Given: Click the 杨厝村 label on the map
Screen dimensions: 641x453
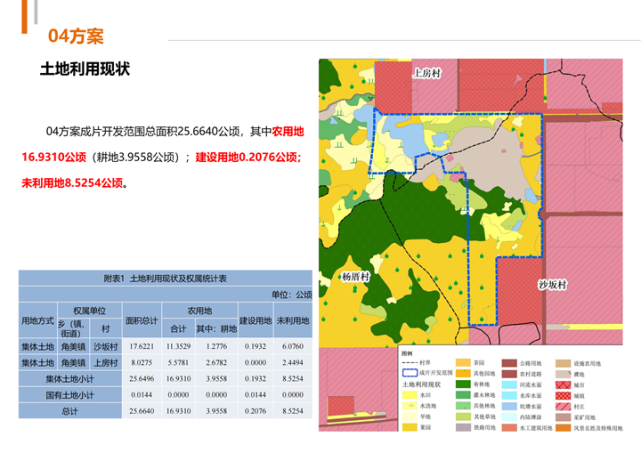Looking at the screenshot, I should pos(356,277).
